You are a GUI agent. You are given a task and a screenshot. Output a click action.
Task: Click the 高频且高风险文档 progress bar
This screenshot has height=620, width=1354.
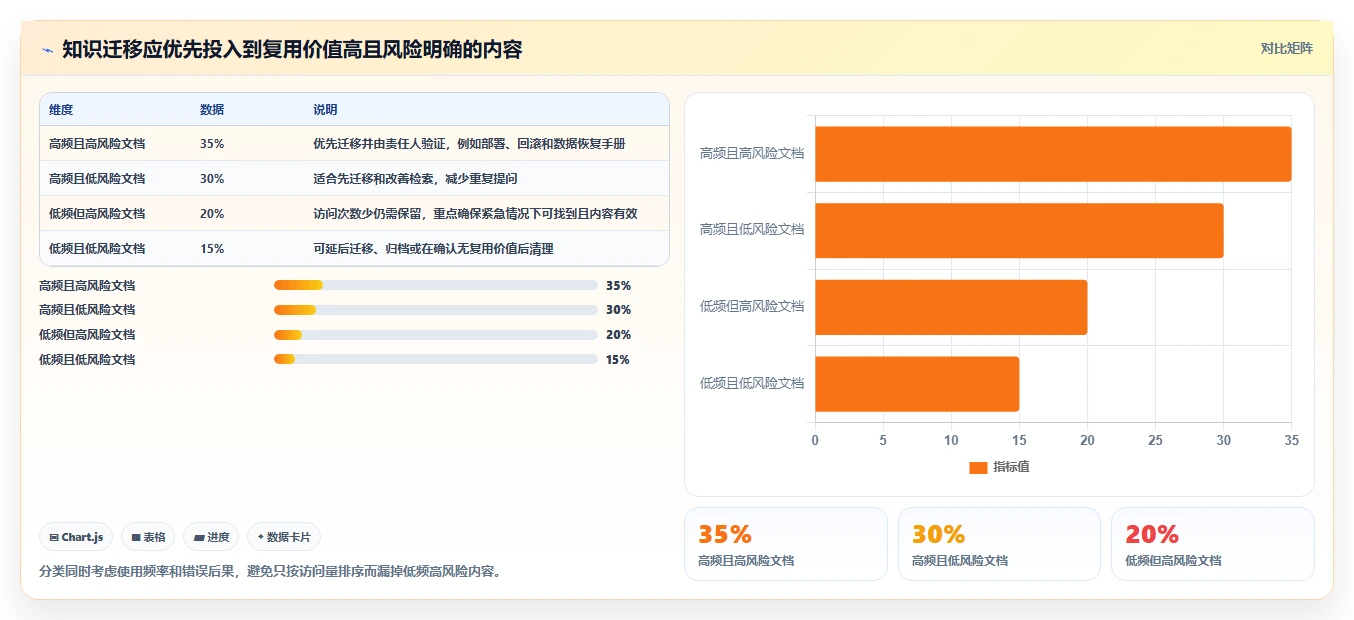coord(435,285)
